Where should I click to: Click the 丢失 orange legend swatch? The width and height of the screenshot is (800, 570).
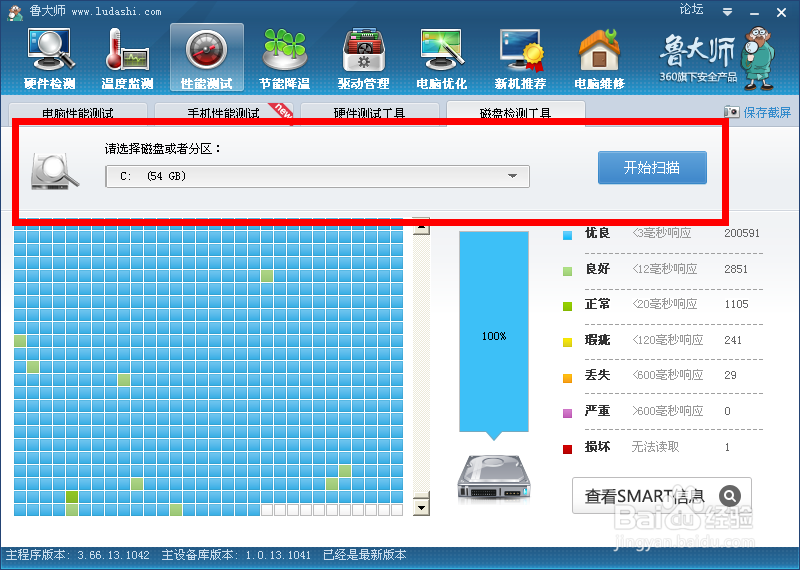tap(567, 378)
